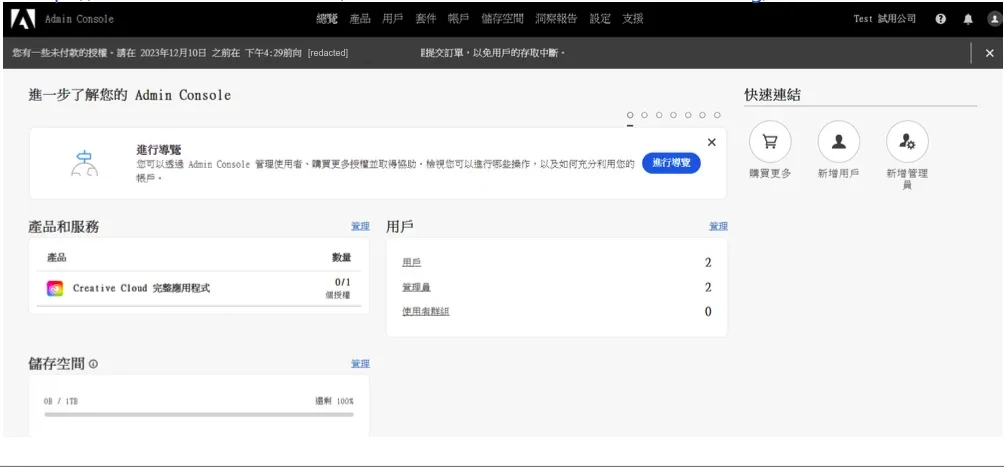Click 管理 link beside 用戶 section

718,226
